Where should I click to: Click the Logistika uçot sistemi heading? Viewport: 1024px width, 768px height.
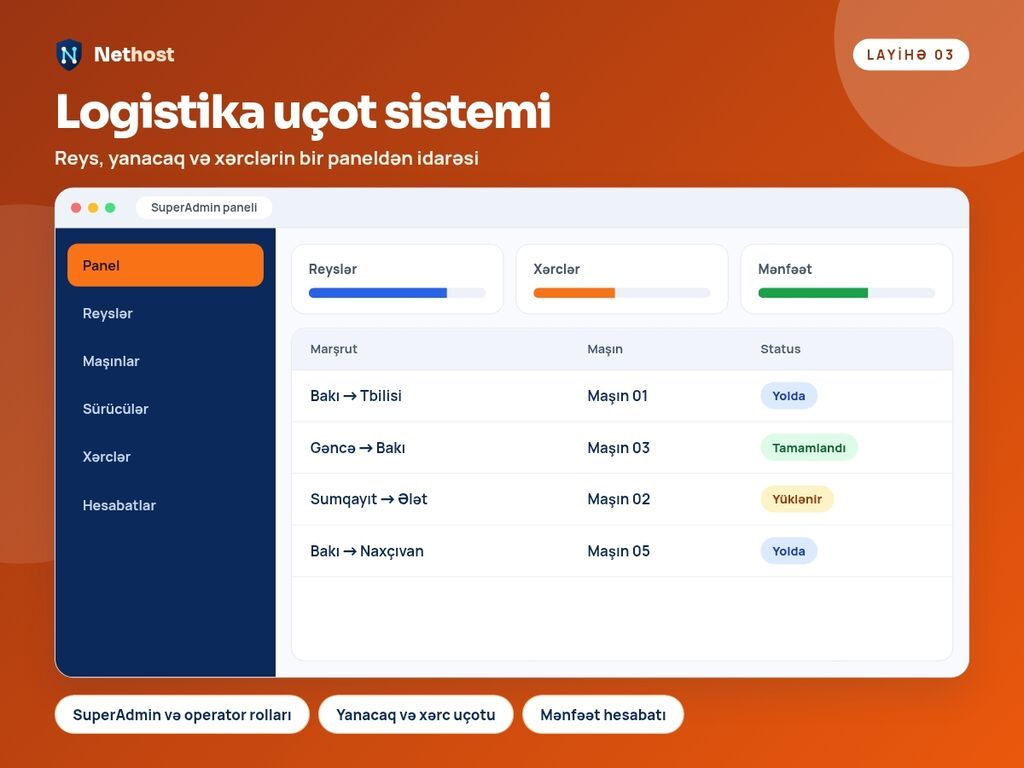[x=304, y=112]
